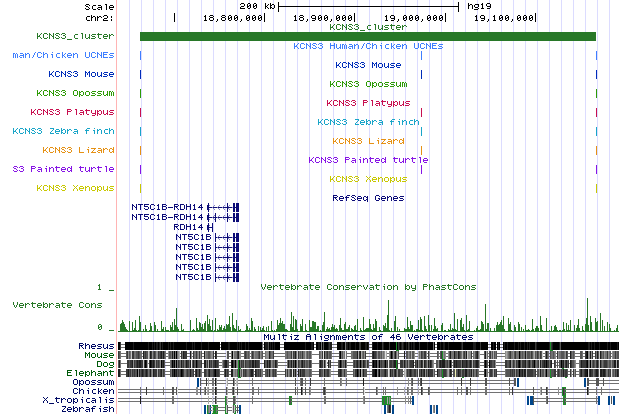Click the X_tropicalis species label

79,400
